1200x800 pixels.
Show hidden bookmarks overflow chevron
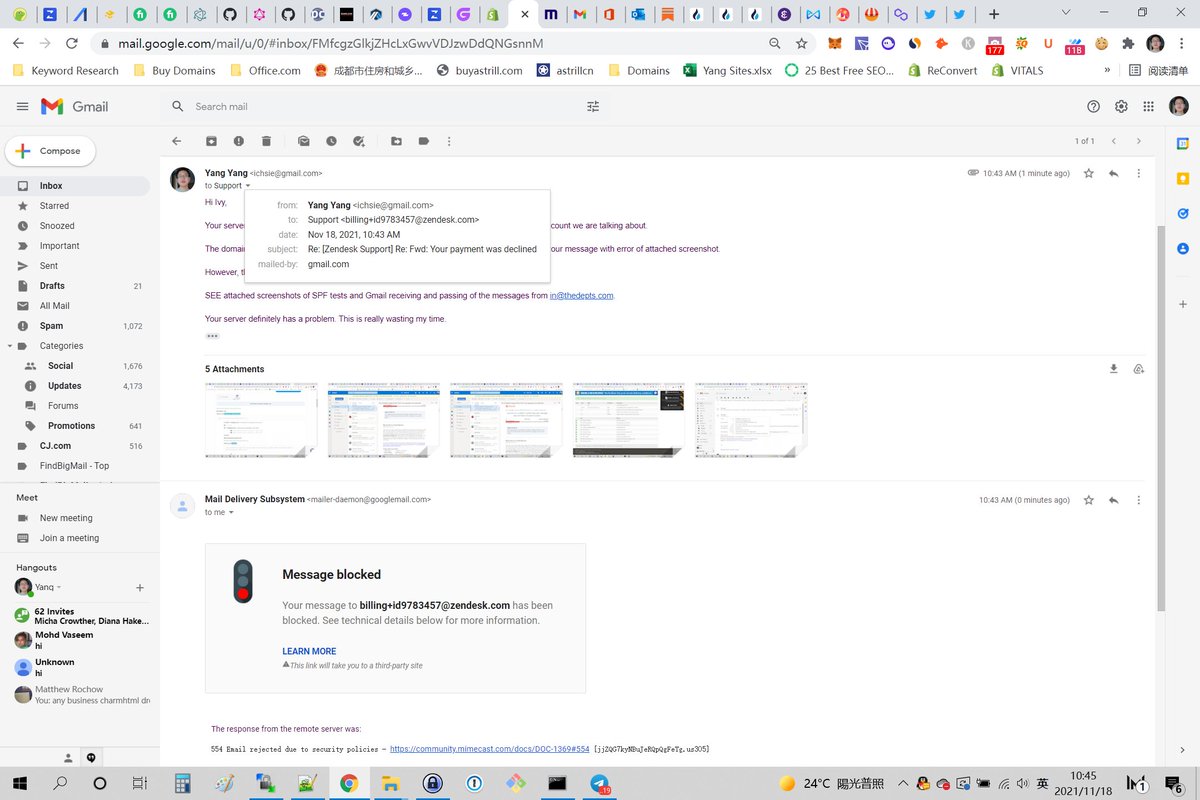coord(1107,71)
